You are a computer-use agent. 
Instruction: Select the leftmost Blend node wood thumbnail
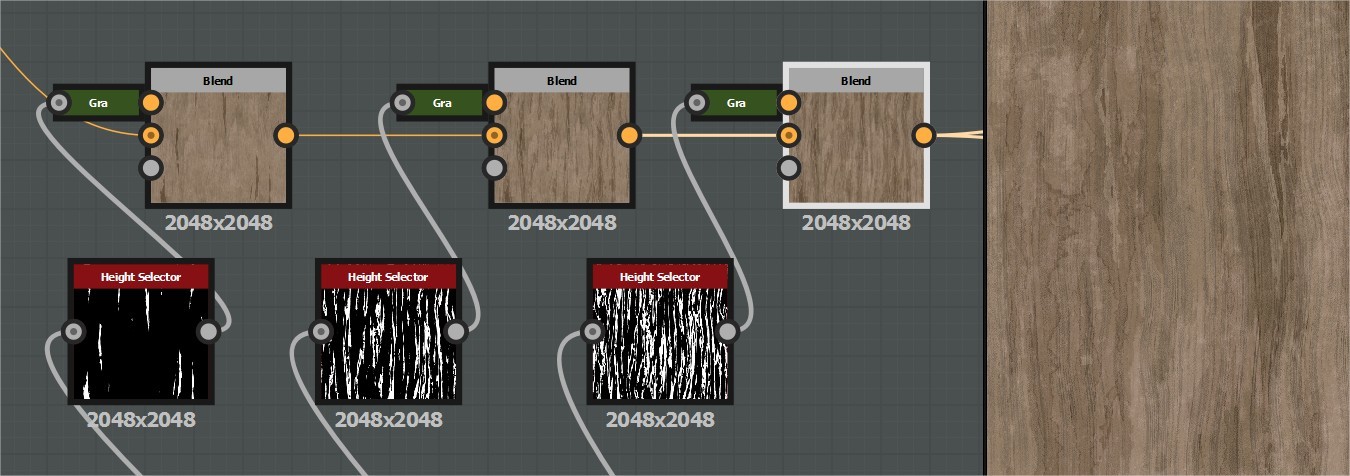[x=218, y=148]
